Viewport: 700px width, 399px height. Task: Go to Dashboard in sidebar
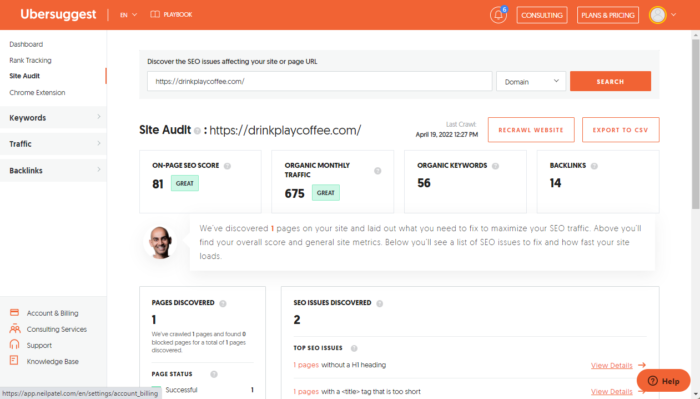26,44
